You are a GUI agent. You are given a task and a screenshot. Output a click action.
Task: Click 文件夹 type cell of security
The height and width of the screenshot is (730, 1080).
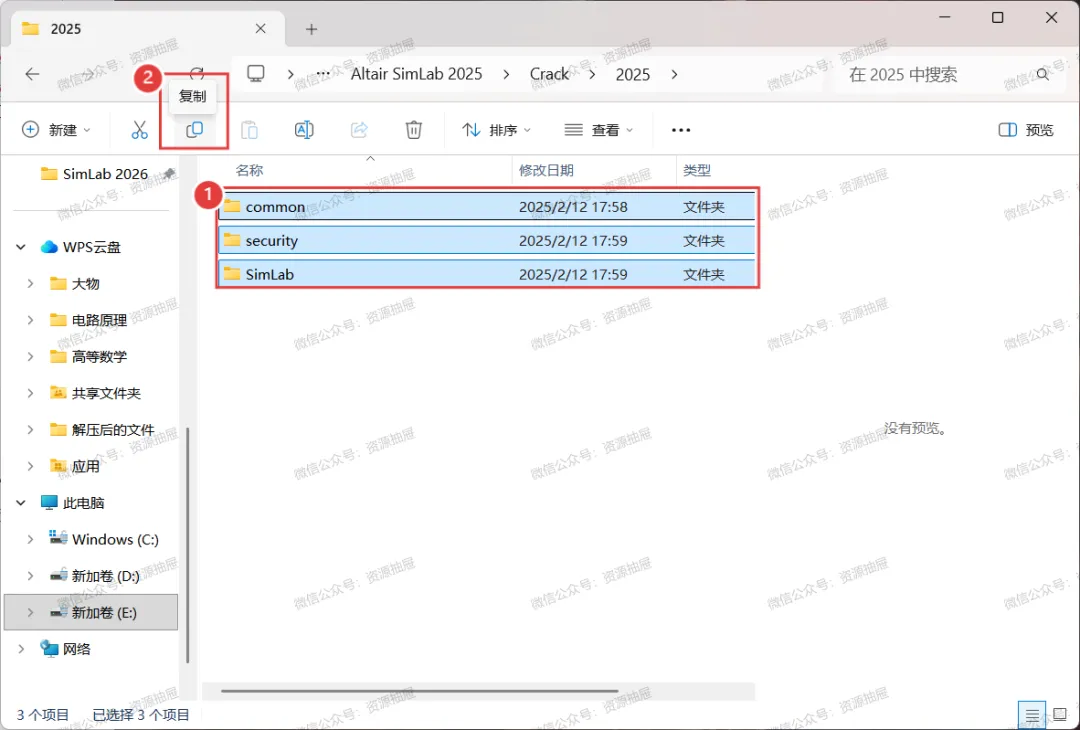point(704,240)
